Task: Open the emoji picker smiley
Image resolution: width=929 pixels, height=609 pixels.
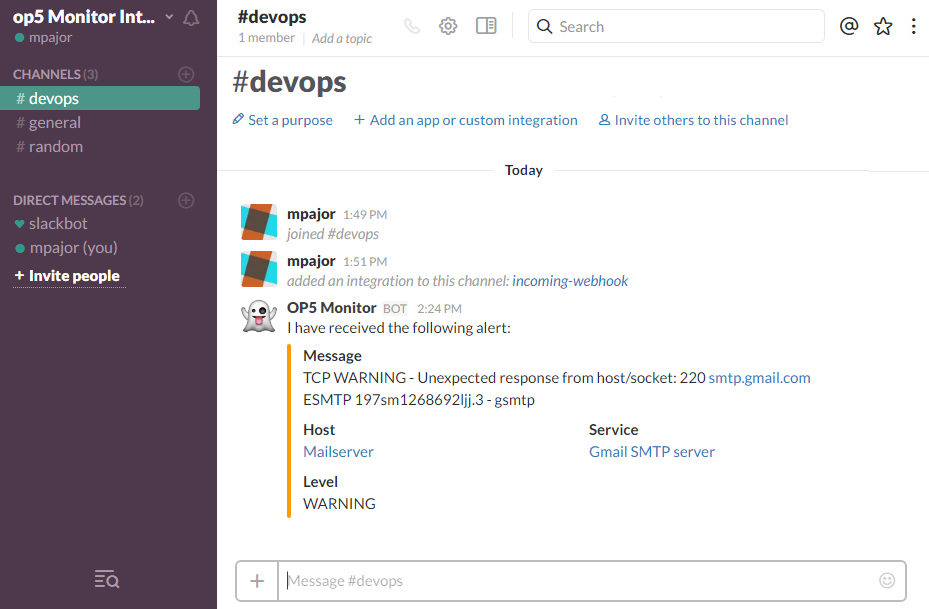Action: pyautogui.click(x=887, y=581)
